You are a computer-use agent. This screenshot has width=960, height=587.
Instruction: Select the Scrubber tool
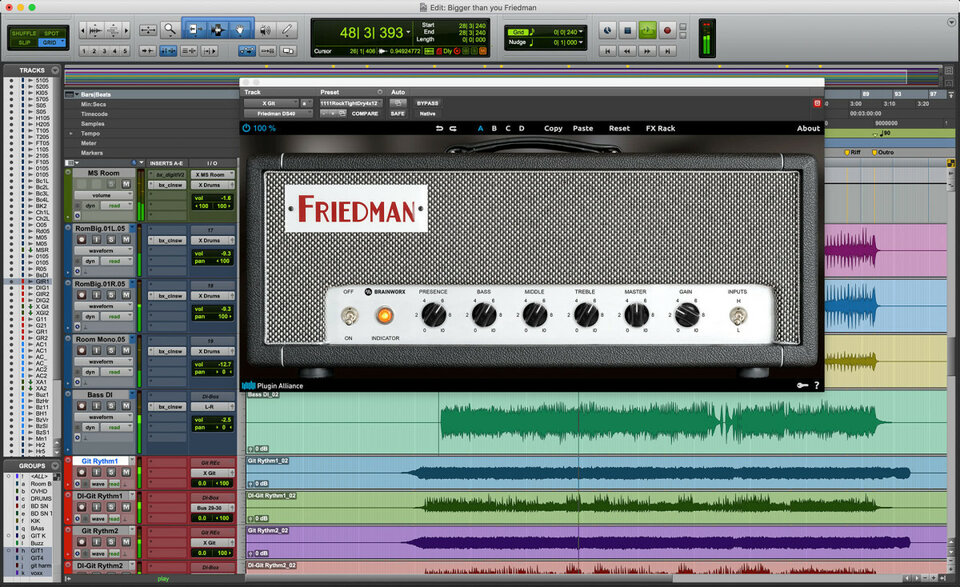pos(265,31)
